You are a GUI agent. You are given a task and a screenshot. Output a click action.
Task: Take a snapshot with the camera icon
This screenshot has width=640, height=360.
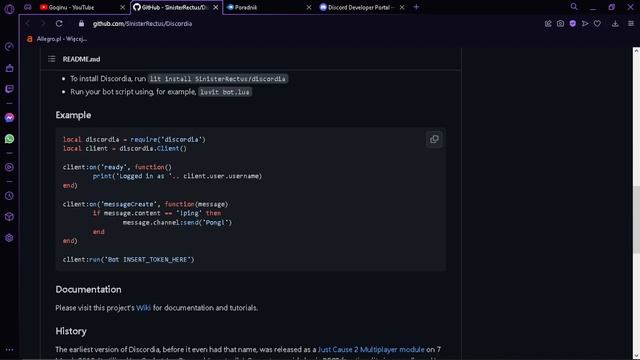click(560, 24)
